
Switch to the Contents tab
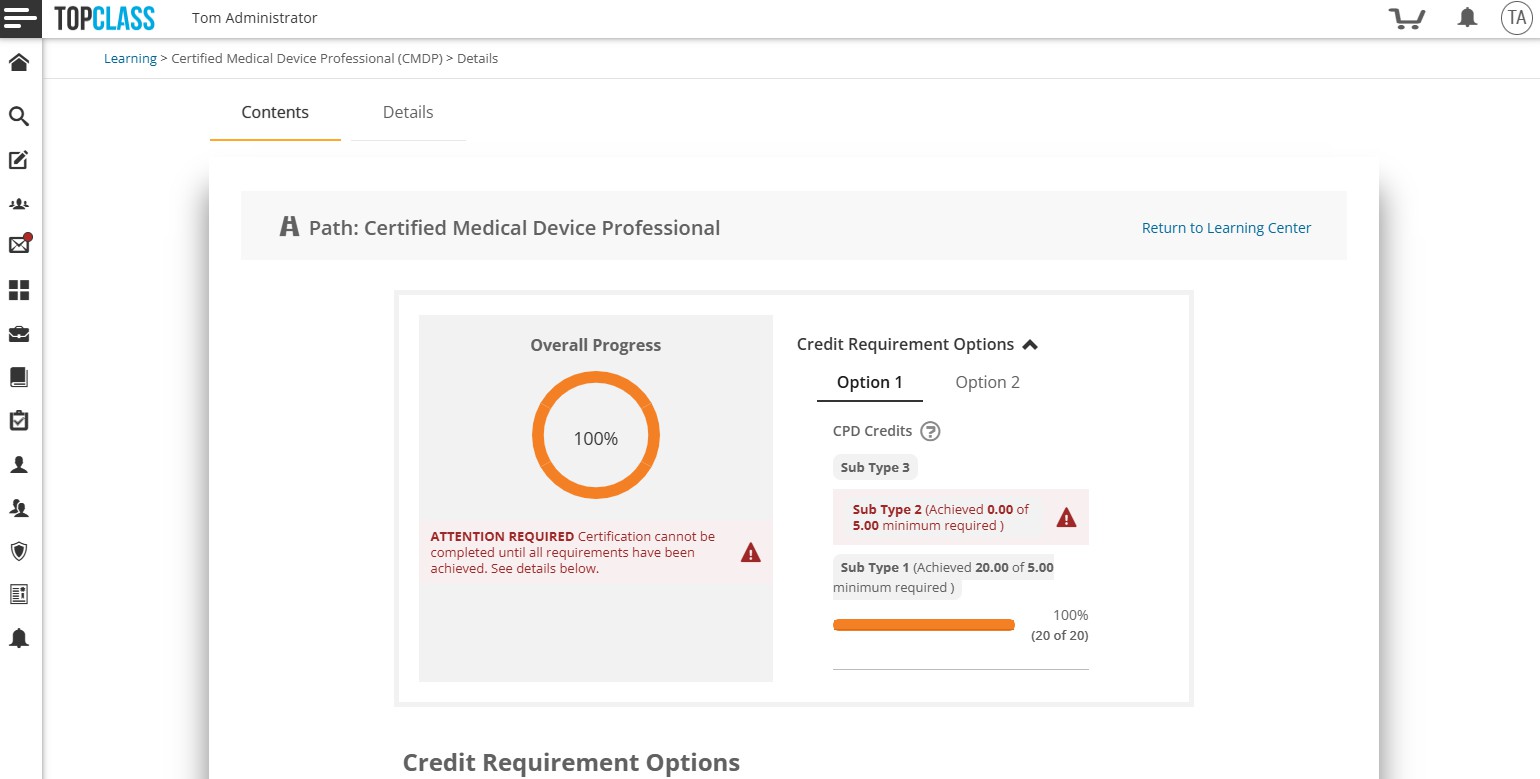(x=275, y=112)
